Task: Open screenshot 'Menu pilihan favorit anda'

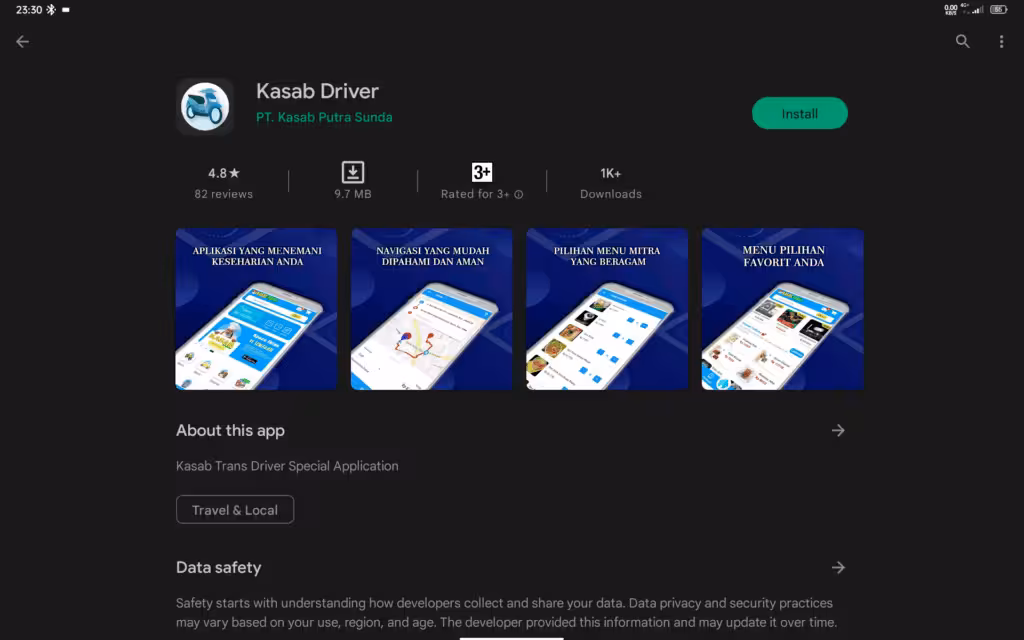Action: (782, 309)
